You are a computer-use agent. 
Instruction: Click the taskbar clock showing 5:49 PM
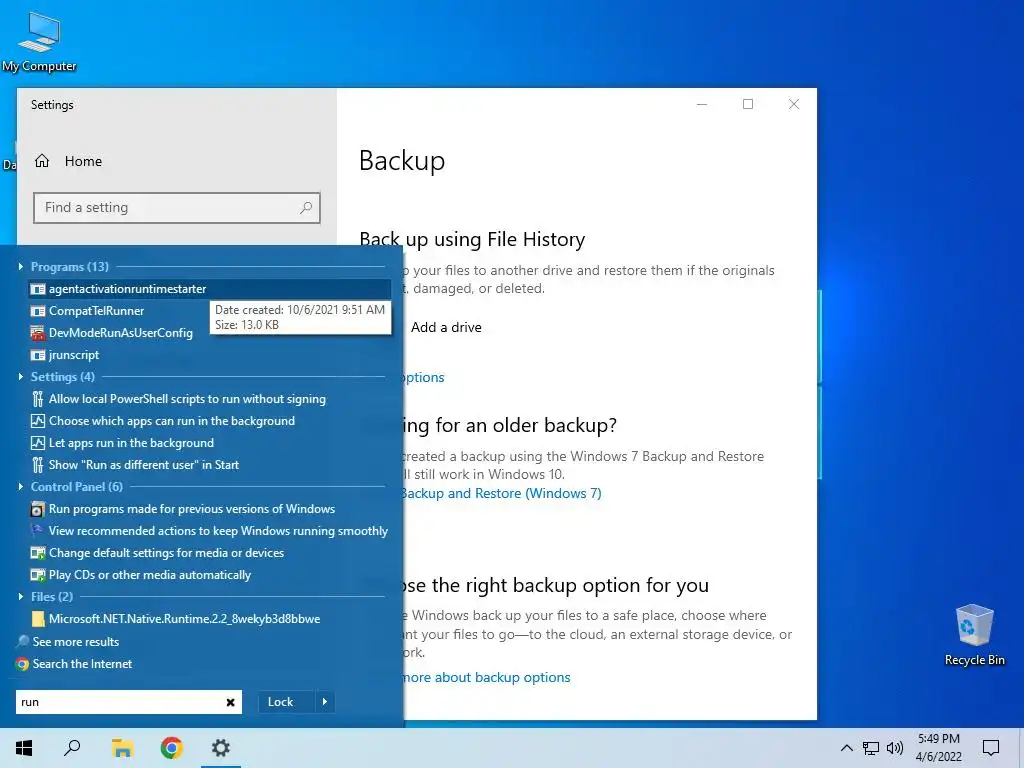pyautogui.click(x=938, y=748)
